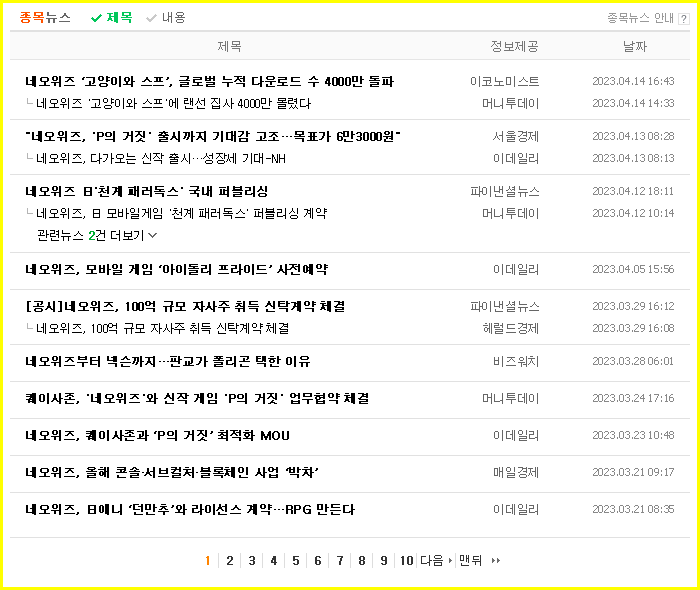Go to page 3

pyautogui.click(x=252, y=561)
